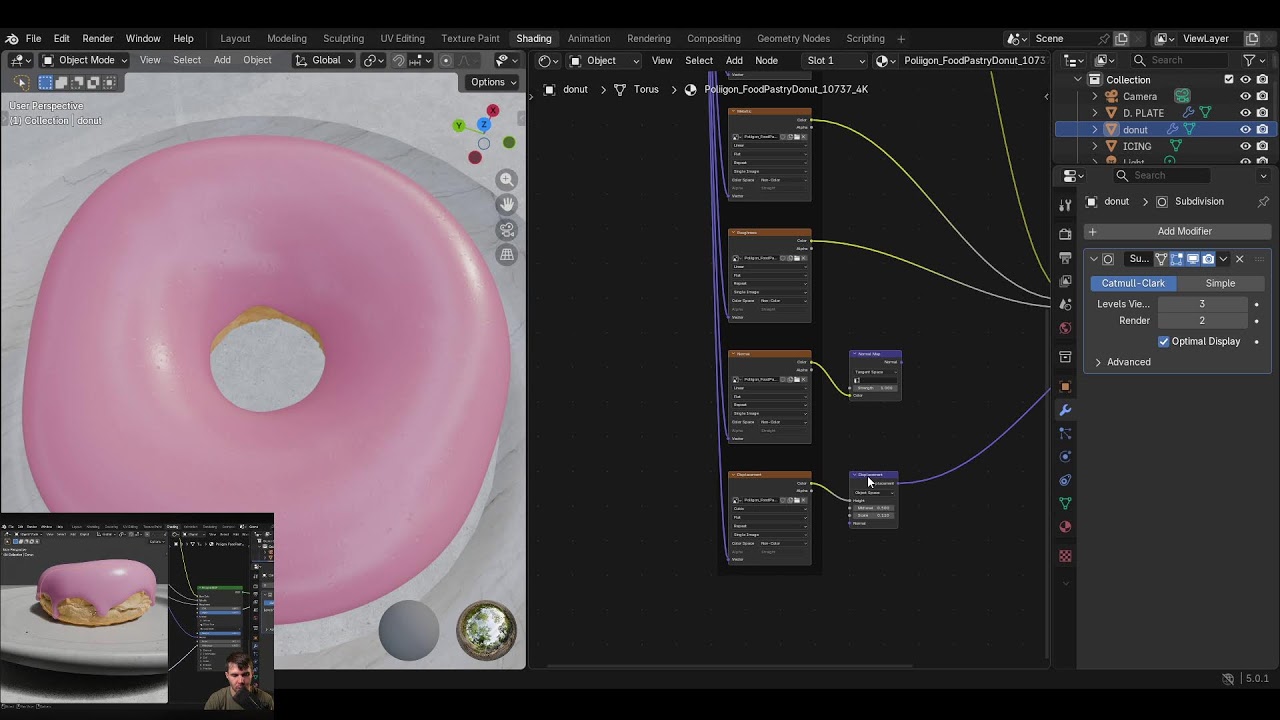1280x720 pixels.
Task: Open the node editor Node menu
Action: [x=766, y=60]
